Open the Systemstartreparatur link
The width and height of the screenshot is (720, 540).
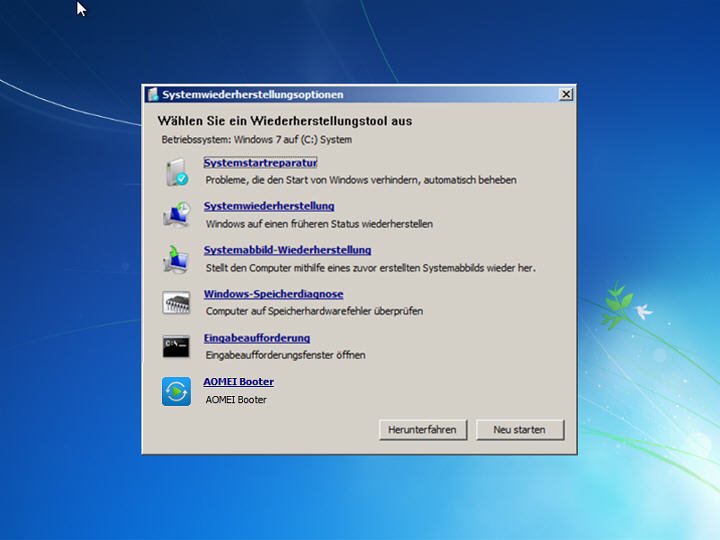point(260,163)
